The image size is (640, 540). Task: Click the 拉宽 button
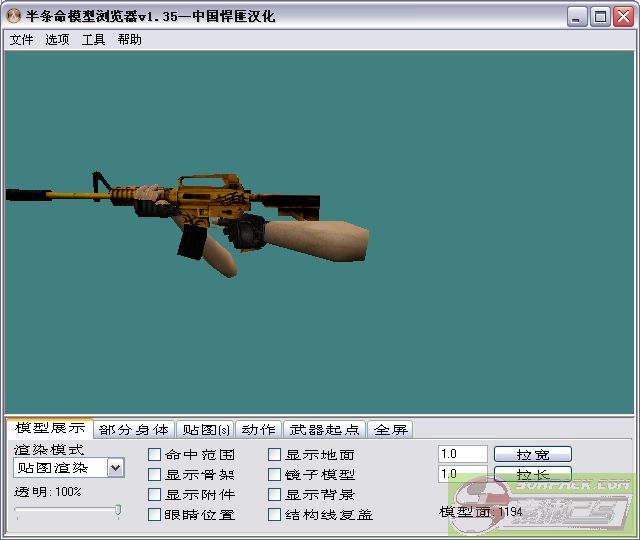coord(532,454)
